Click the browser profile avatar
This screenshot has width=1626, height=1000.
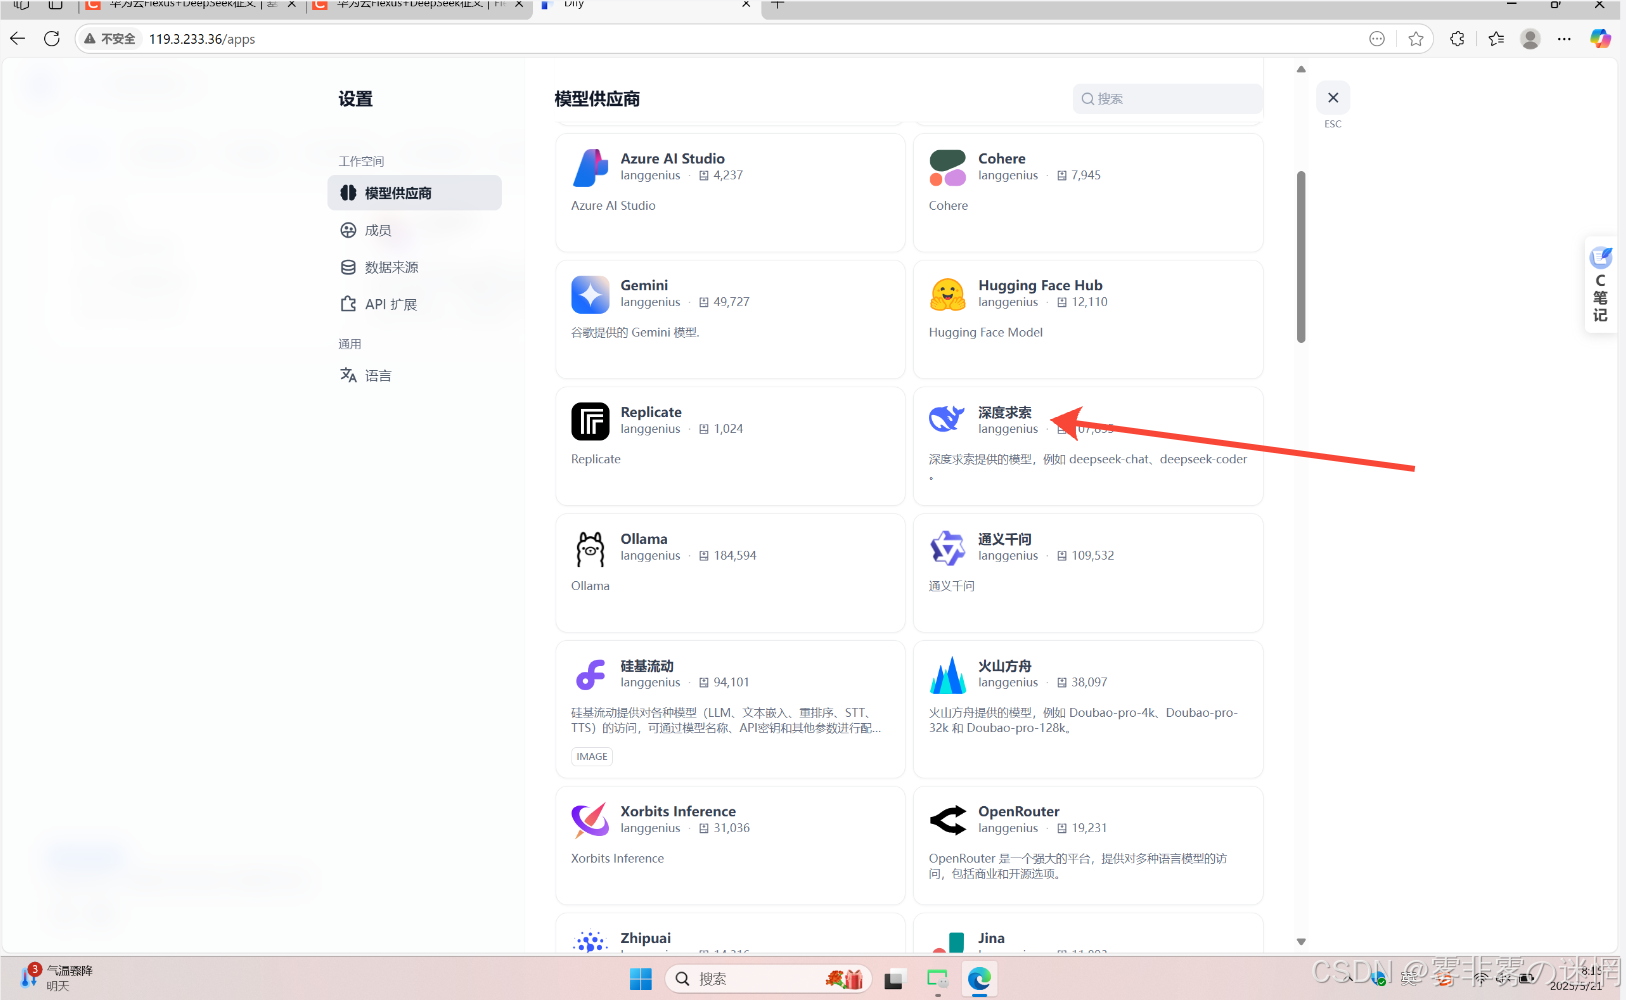coord(1530,39)
